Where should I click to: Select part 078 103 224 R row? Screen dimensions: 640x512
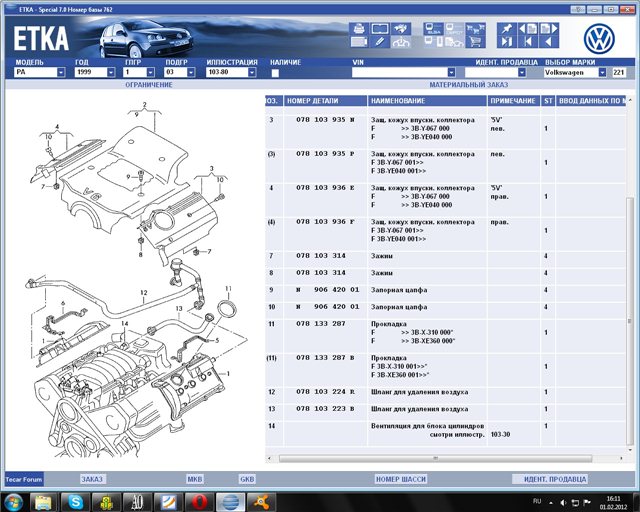pyautogui.click(x=445, y=392)
